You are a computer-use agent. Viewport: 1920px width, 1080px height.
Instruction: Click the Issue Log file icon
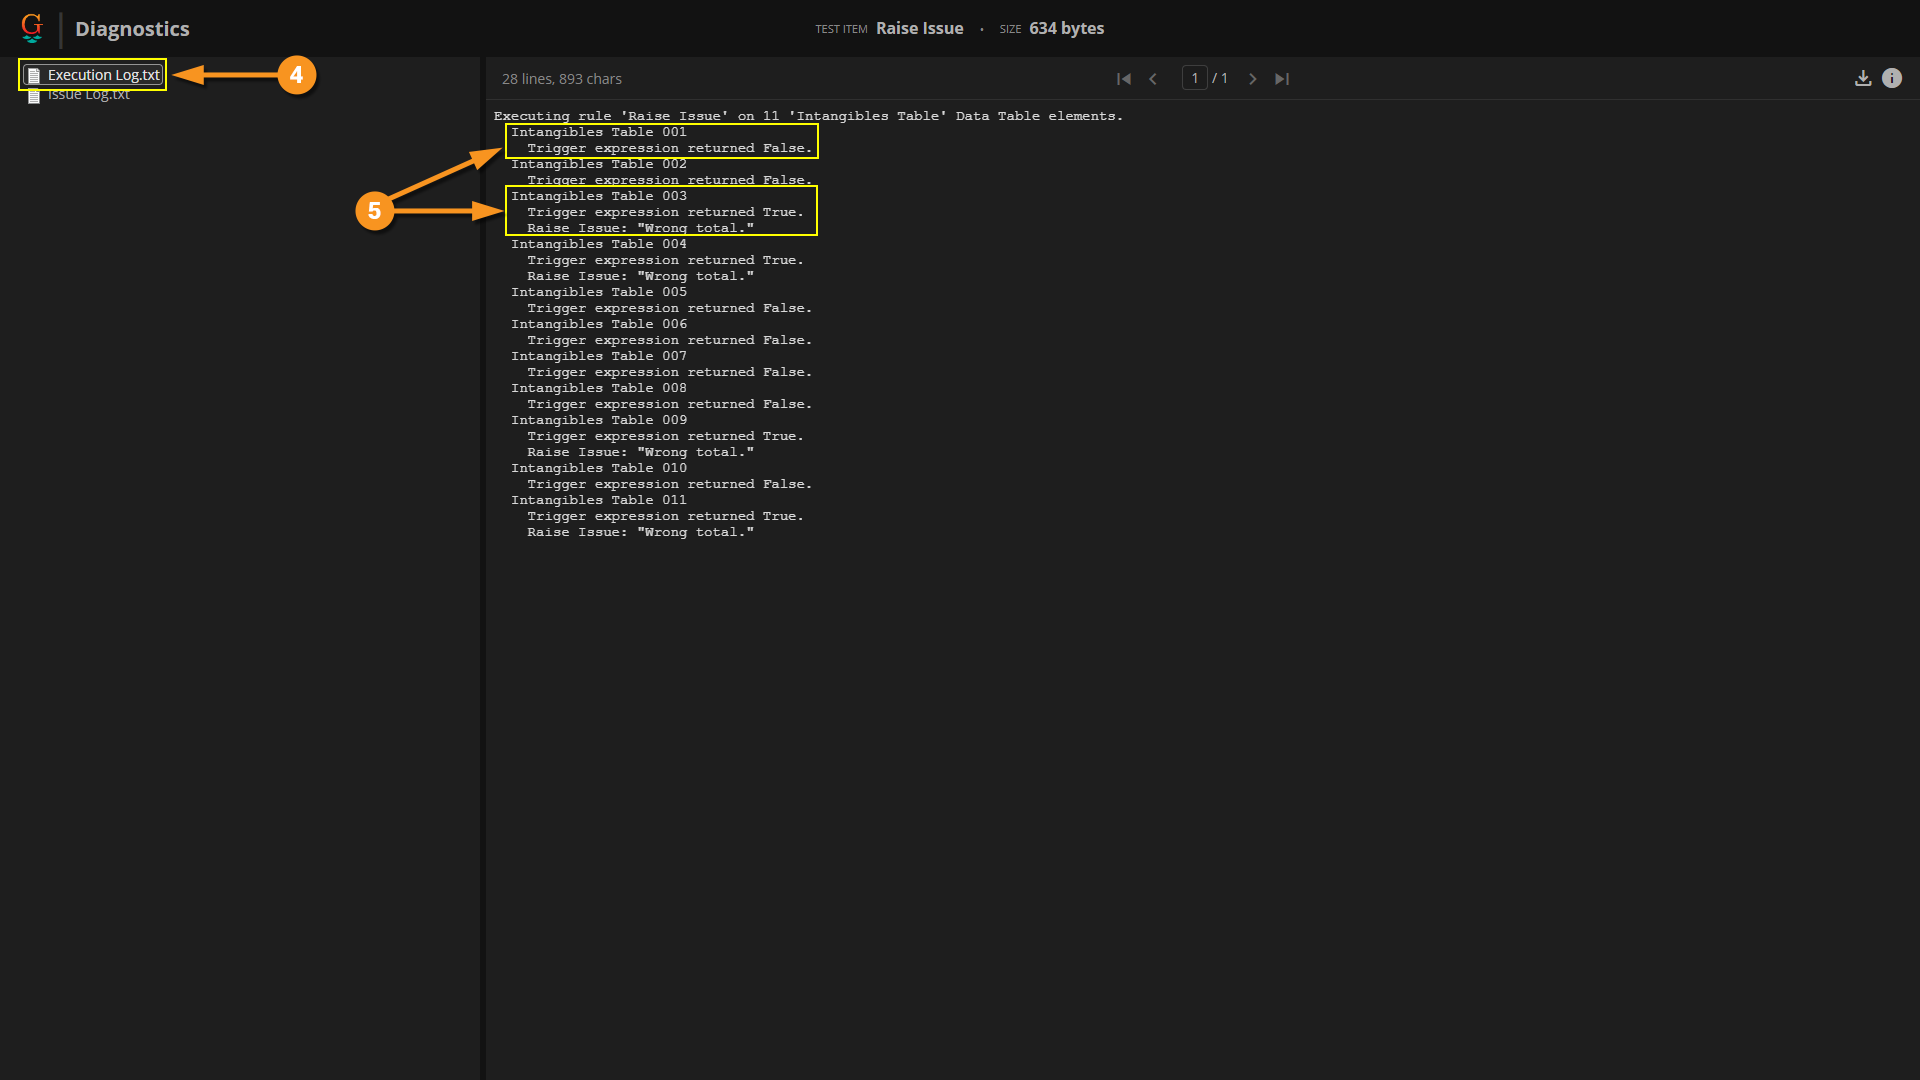34,96
